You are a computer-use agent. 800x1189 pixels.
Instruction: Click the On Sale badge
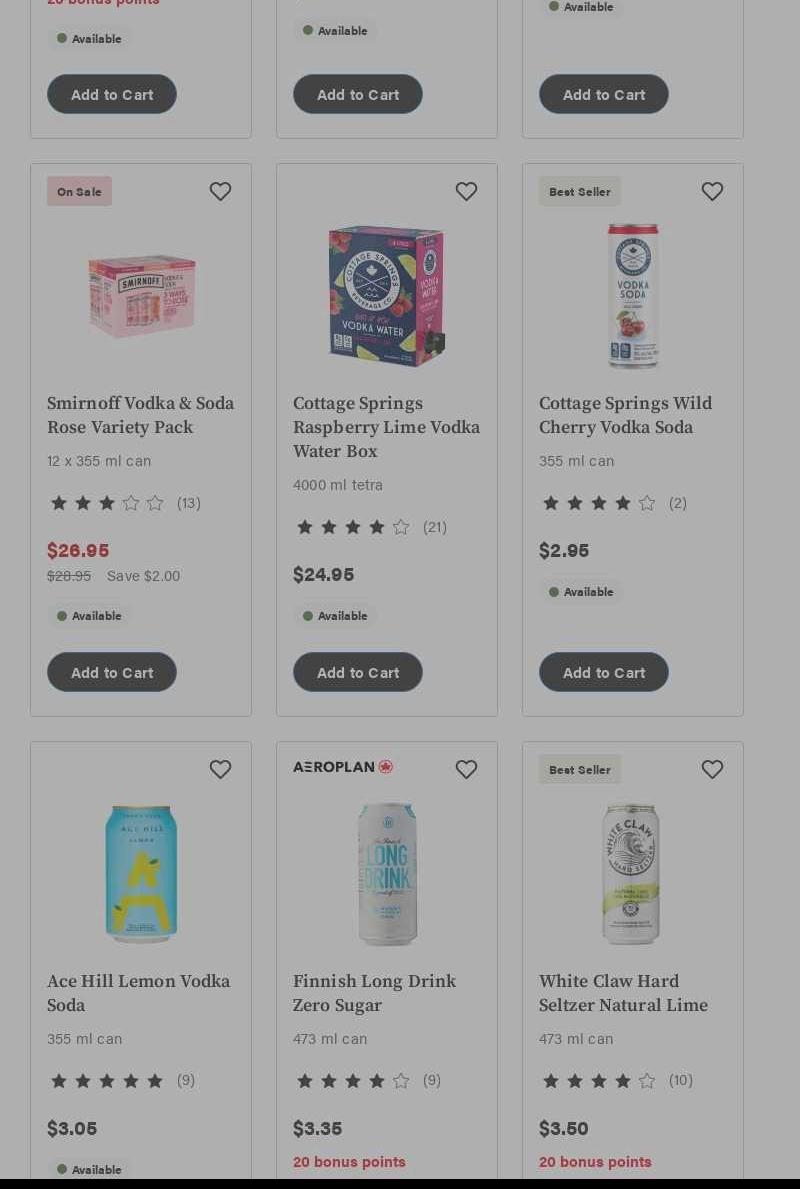80,191
